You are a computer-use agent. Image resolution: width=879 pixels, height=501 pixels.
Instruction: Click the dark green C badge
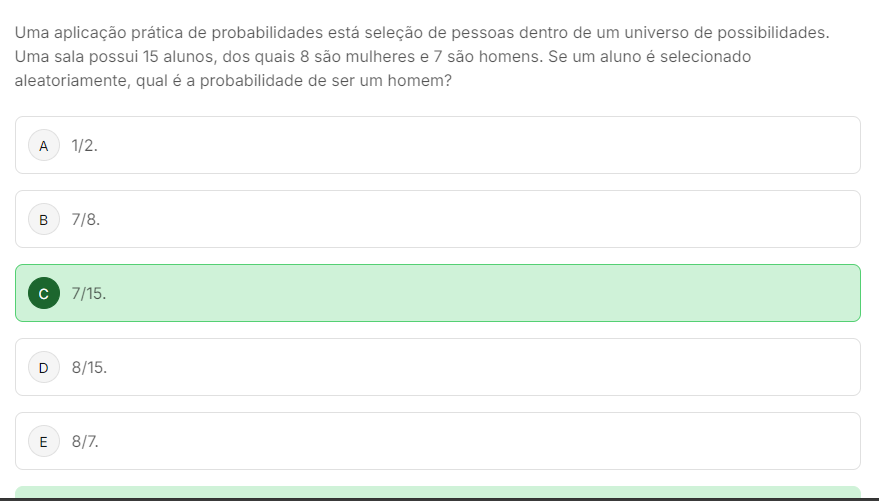[43, 293]
